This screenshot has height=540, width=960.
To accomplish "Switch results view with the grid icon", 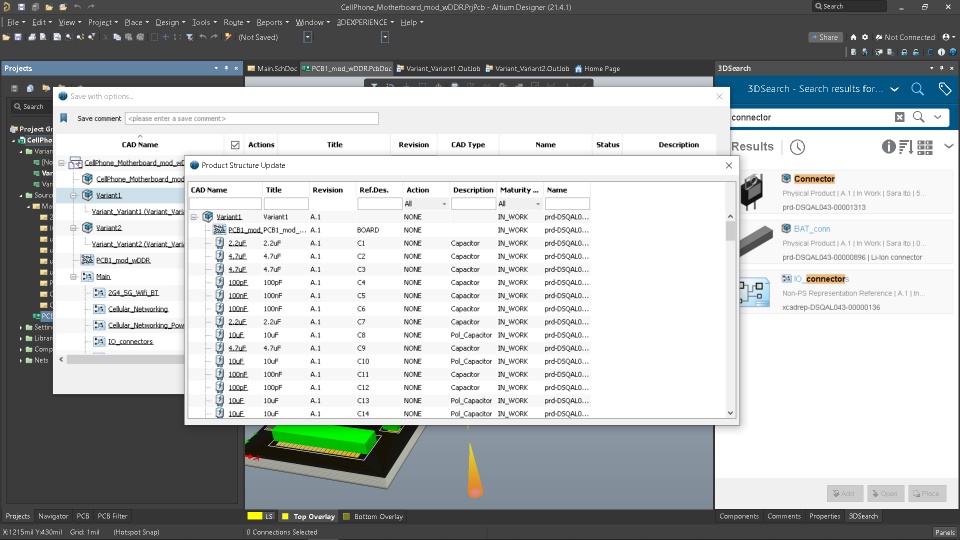I will pos(925,147).
